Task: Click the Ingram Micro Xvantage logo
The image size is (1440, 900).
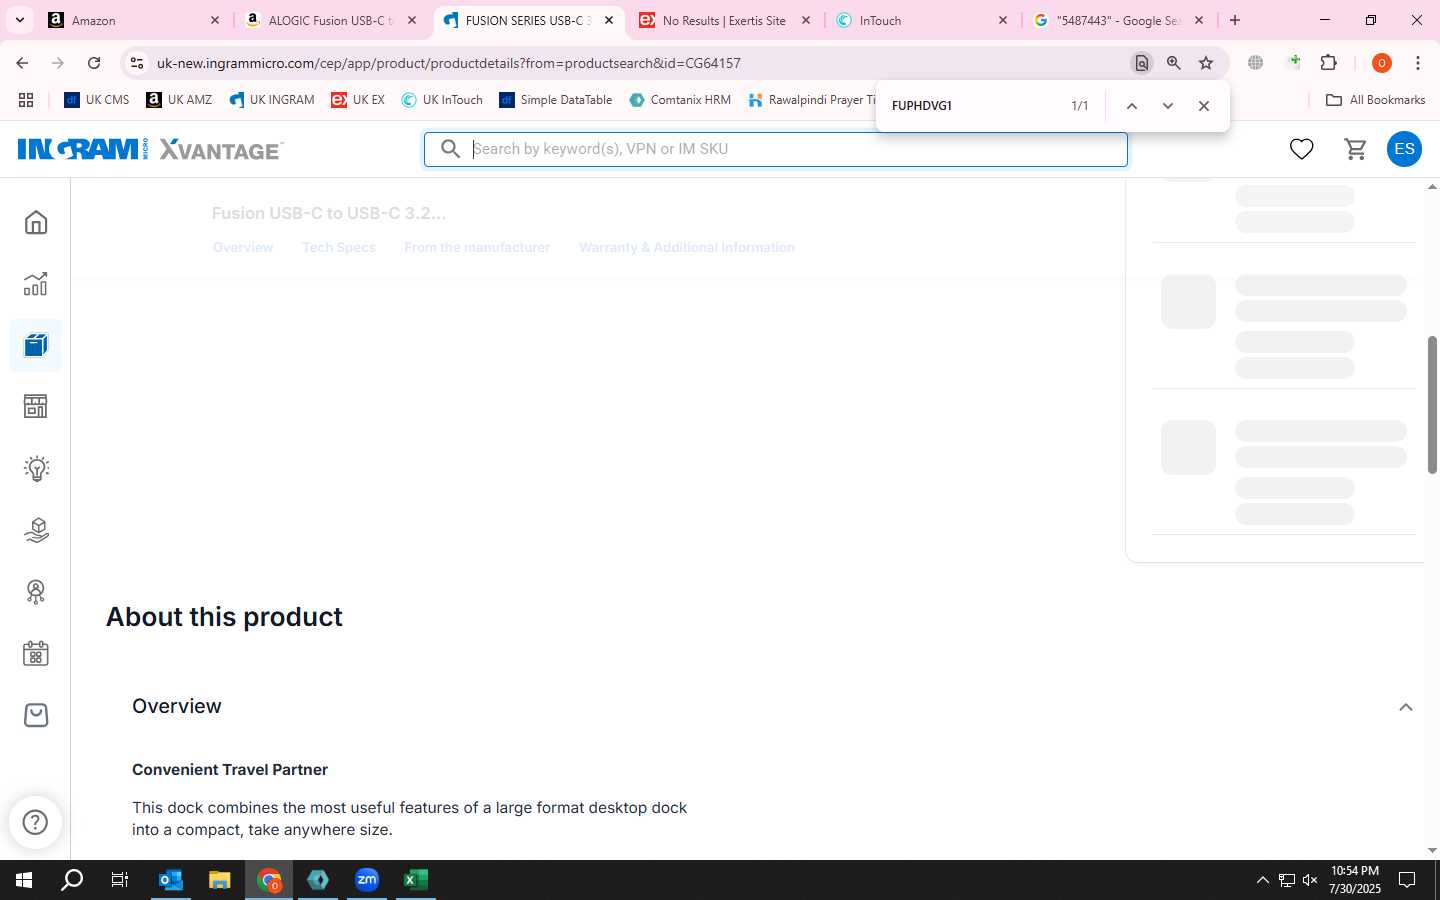Action: click(x=150, y=149)
